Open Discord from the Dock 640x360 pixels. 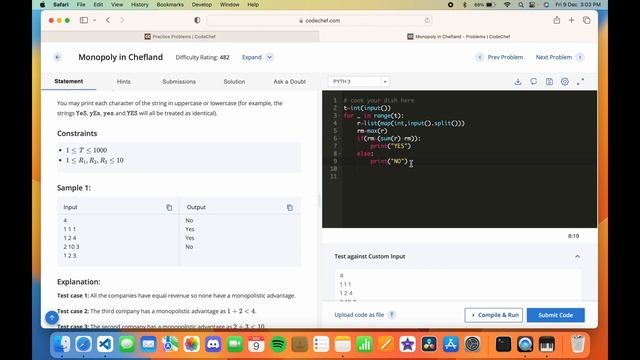coord(213,344)
